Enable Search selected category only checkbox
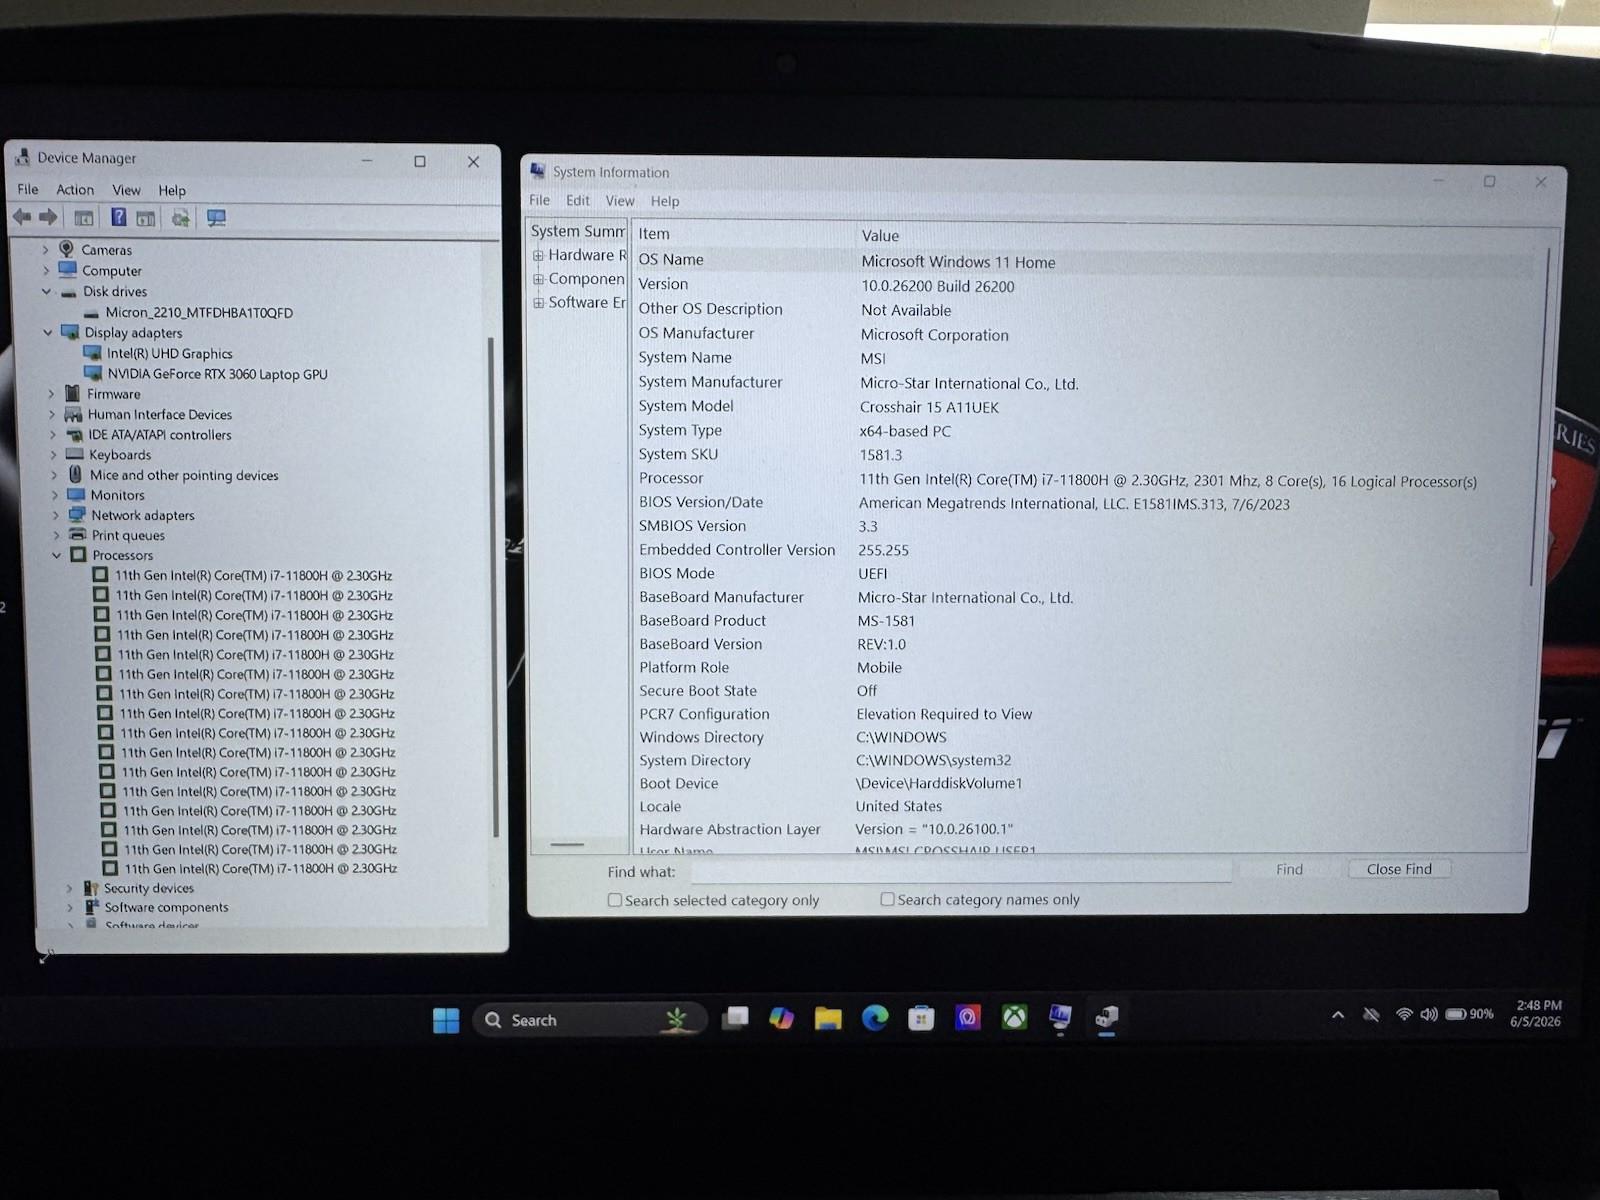1600x1200 pixels. click(615, 900)
